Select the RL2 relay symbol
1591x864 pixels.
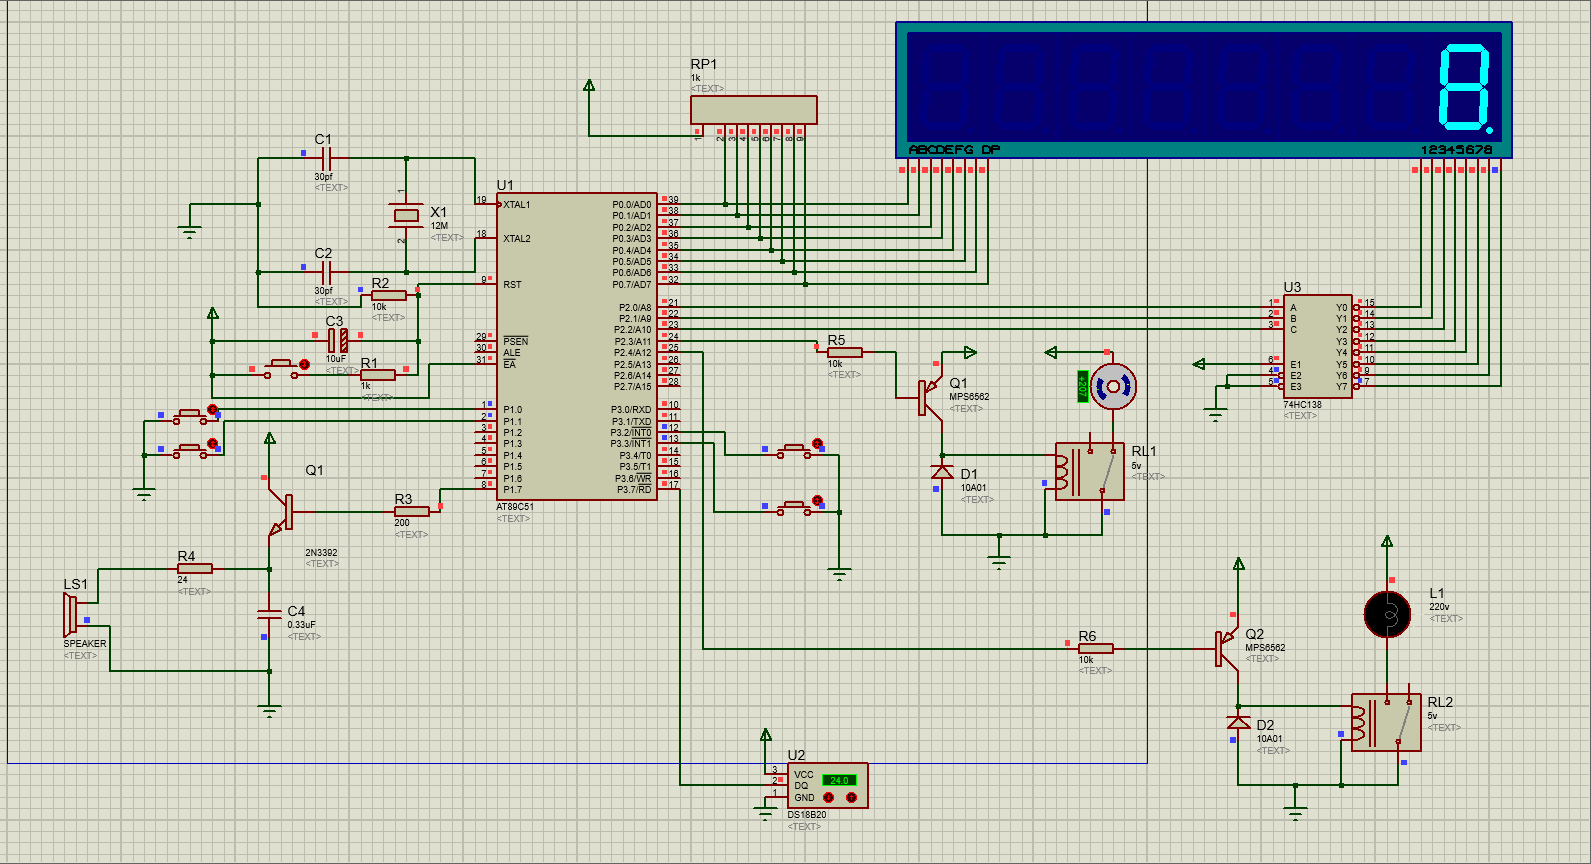click(x=1386, y=722)
